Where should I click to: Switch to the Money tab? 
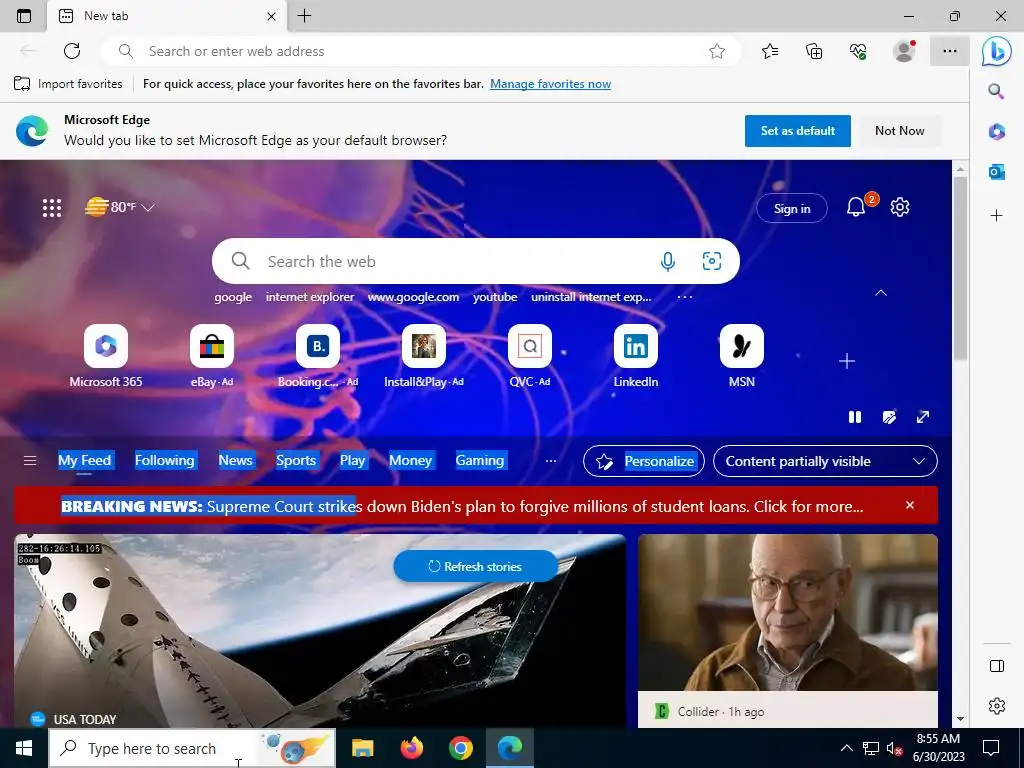pos(410,460)
